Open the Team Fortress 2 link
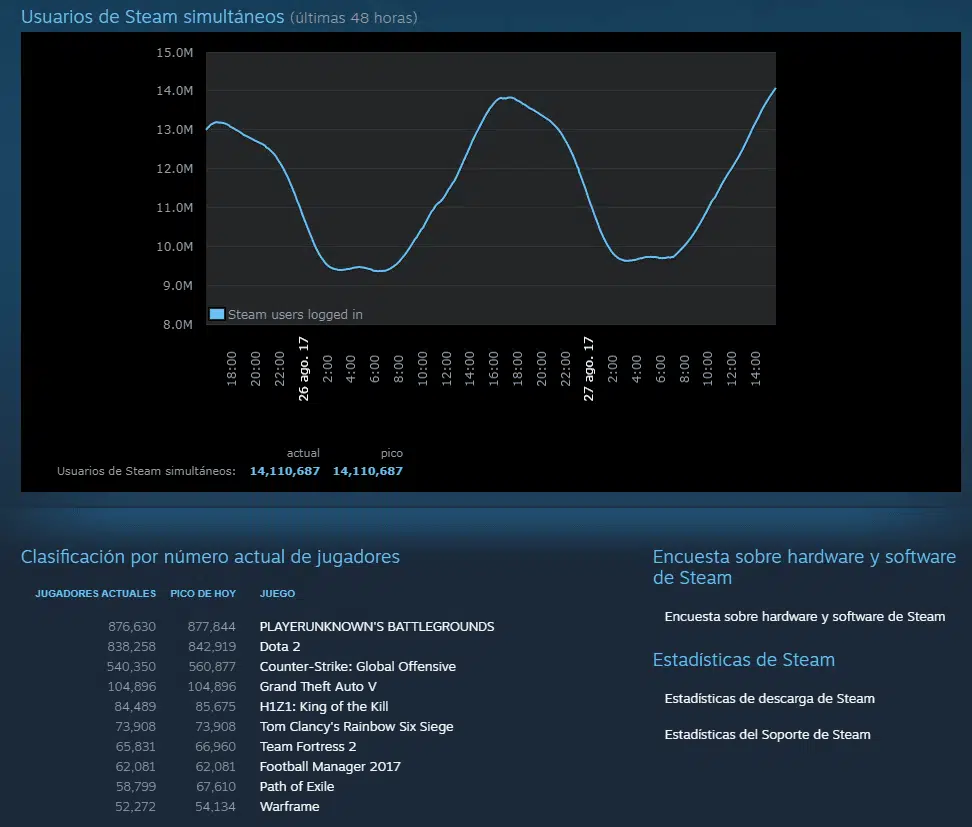Image resolution: width=972 pixels, height=827 pixels. [308, 746]
